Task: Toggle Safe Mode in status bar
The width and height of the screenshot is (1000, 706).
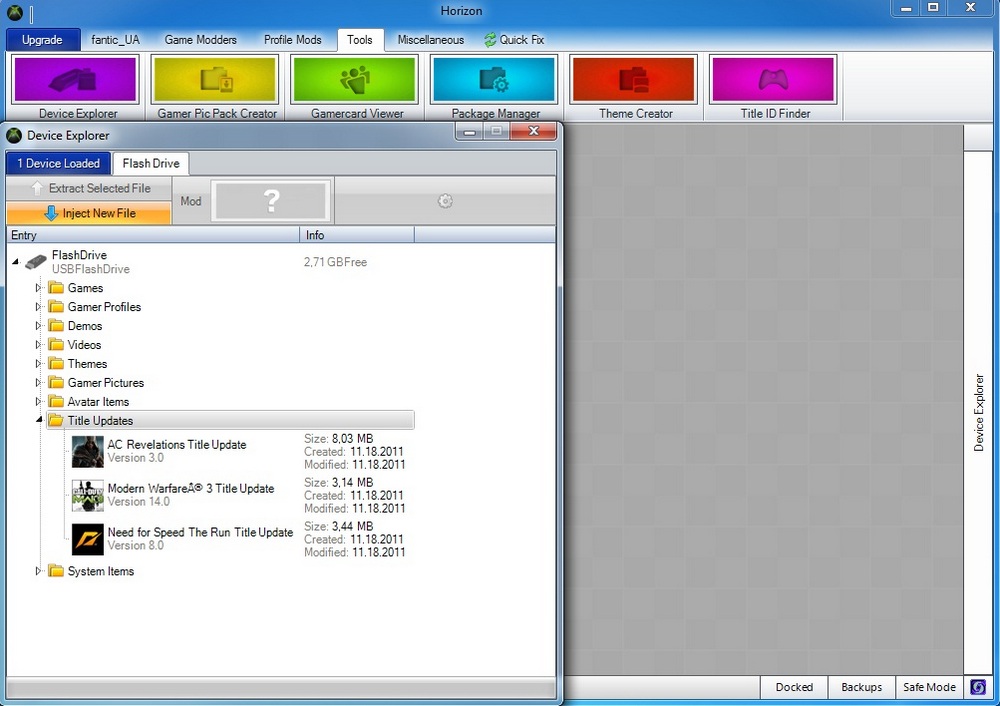Action: (929, 687)
